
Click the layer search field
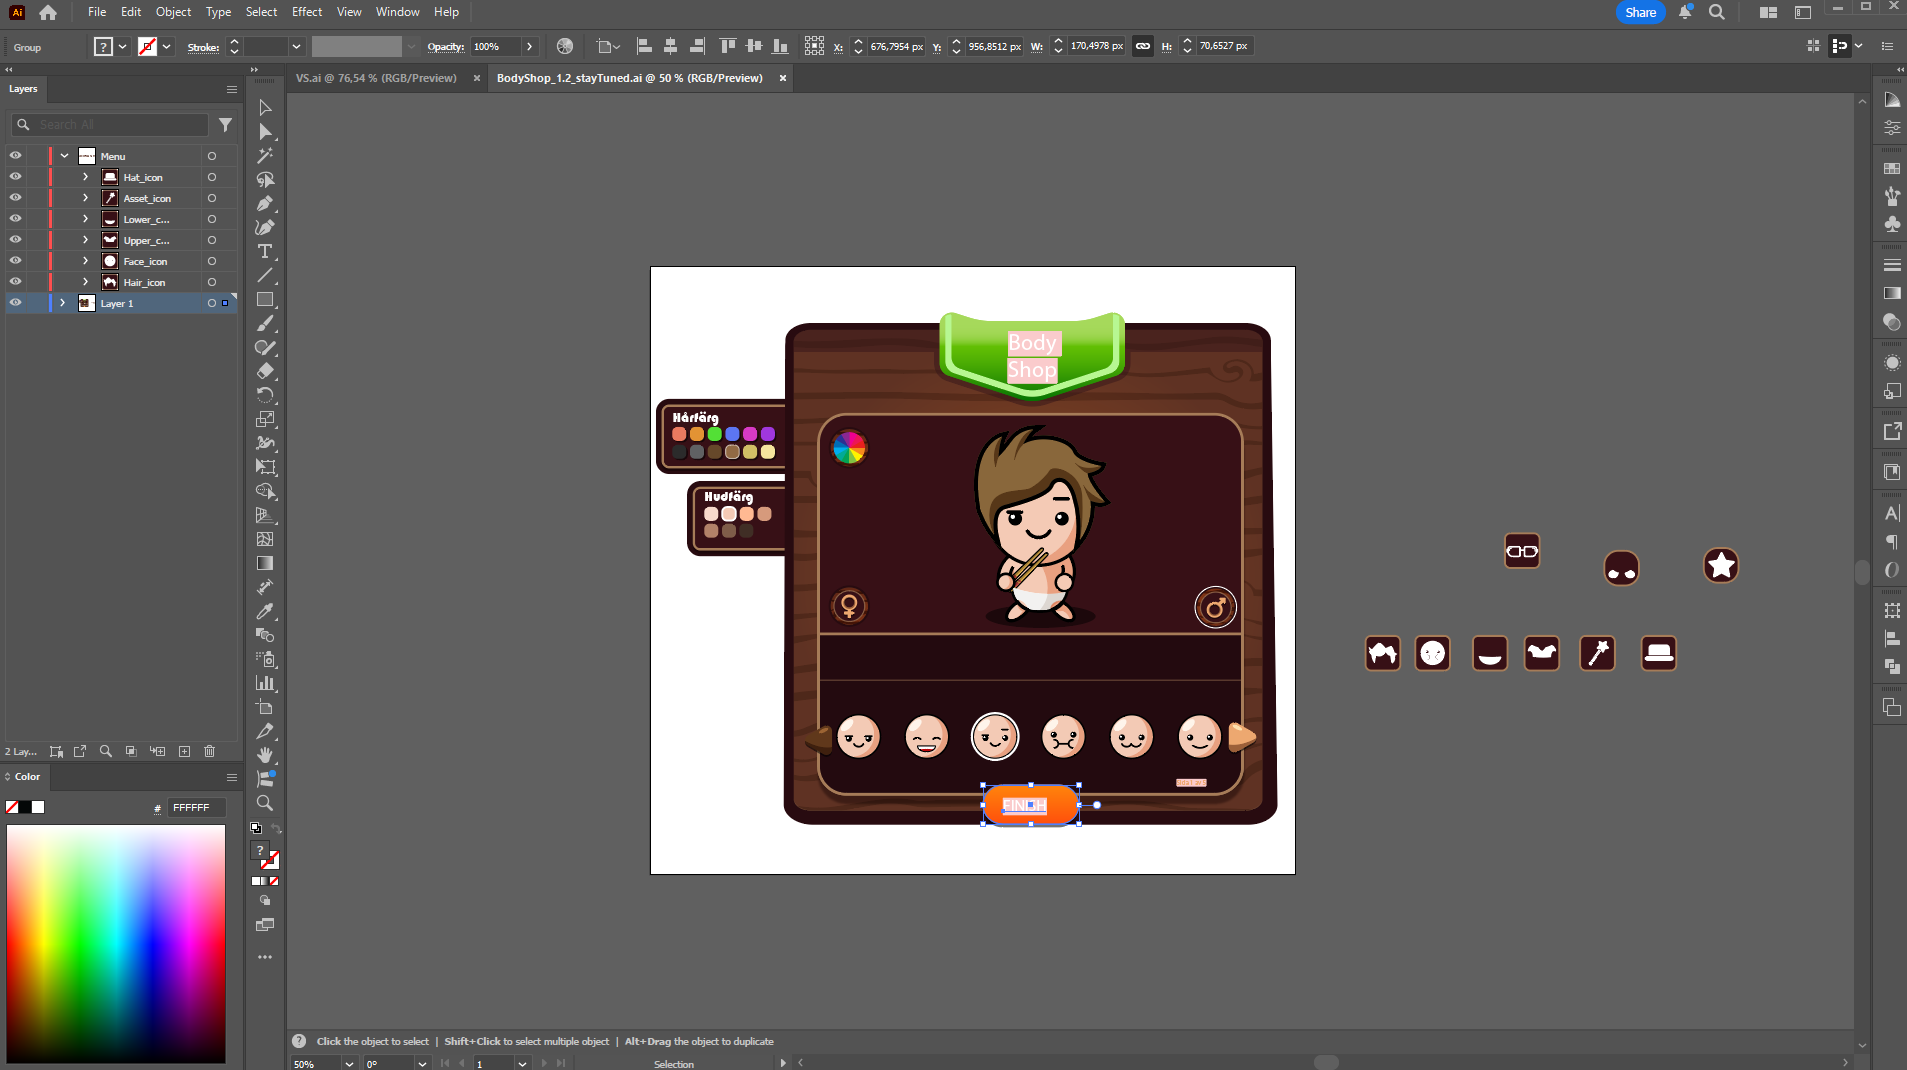click(x=120, y=125)
